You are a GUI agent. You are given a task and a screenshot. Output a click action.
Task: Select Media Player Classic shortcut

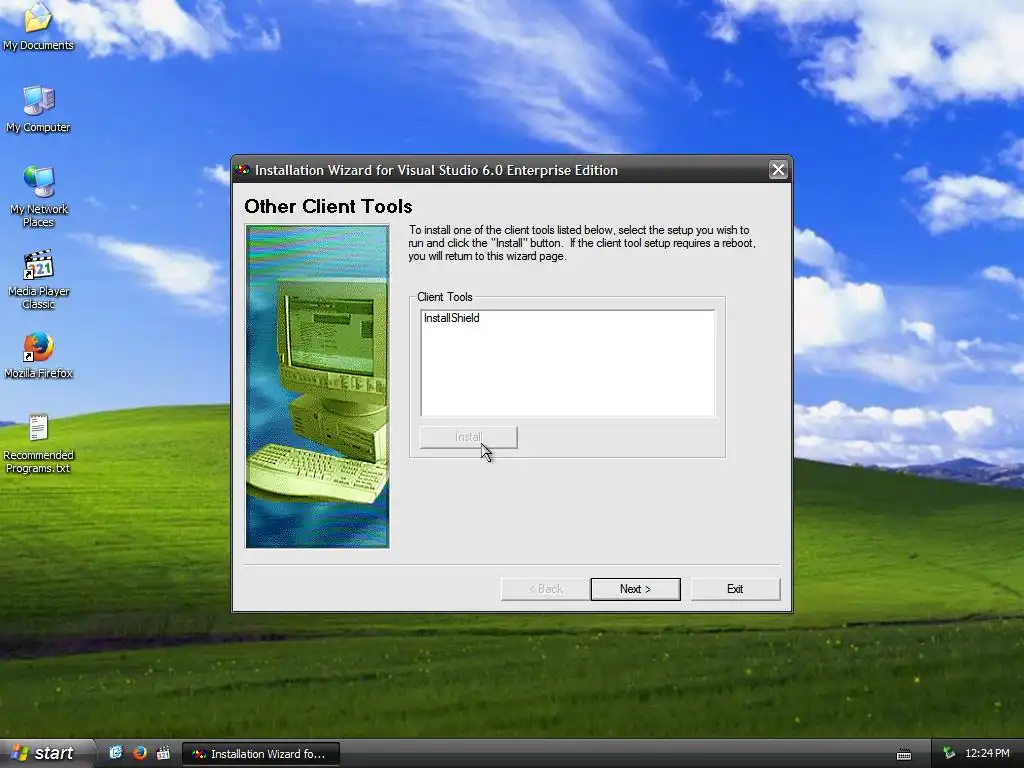tap(39, 280)
